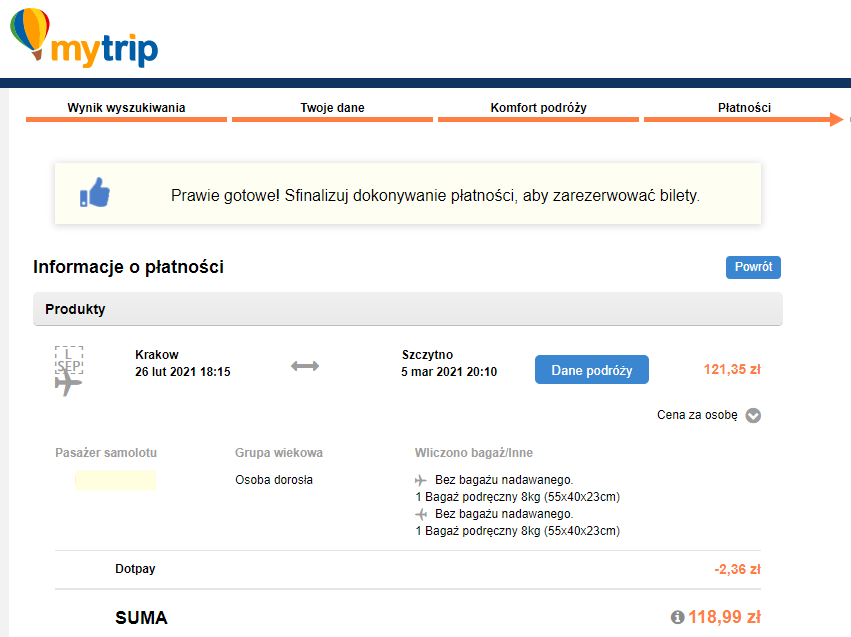Viewport: 851px width, 637px height.
Task: Open the Dane podróży details
Action: point(592,370)
